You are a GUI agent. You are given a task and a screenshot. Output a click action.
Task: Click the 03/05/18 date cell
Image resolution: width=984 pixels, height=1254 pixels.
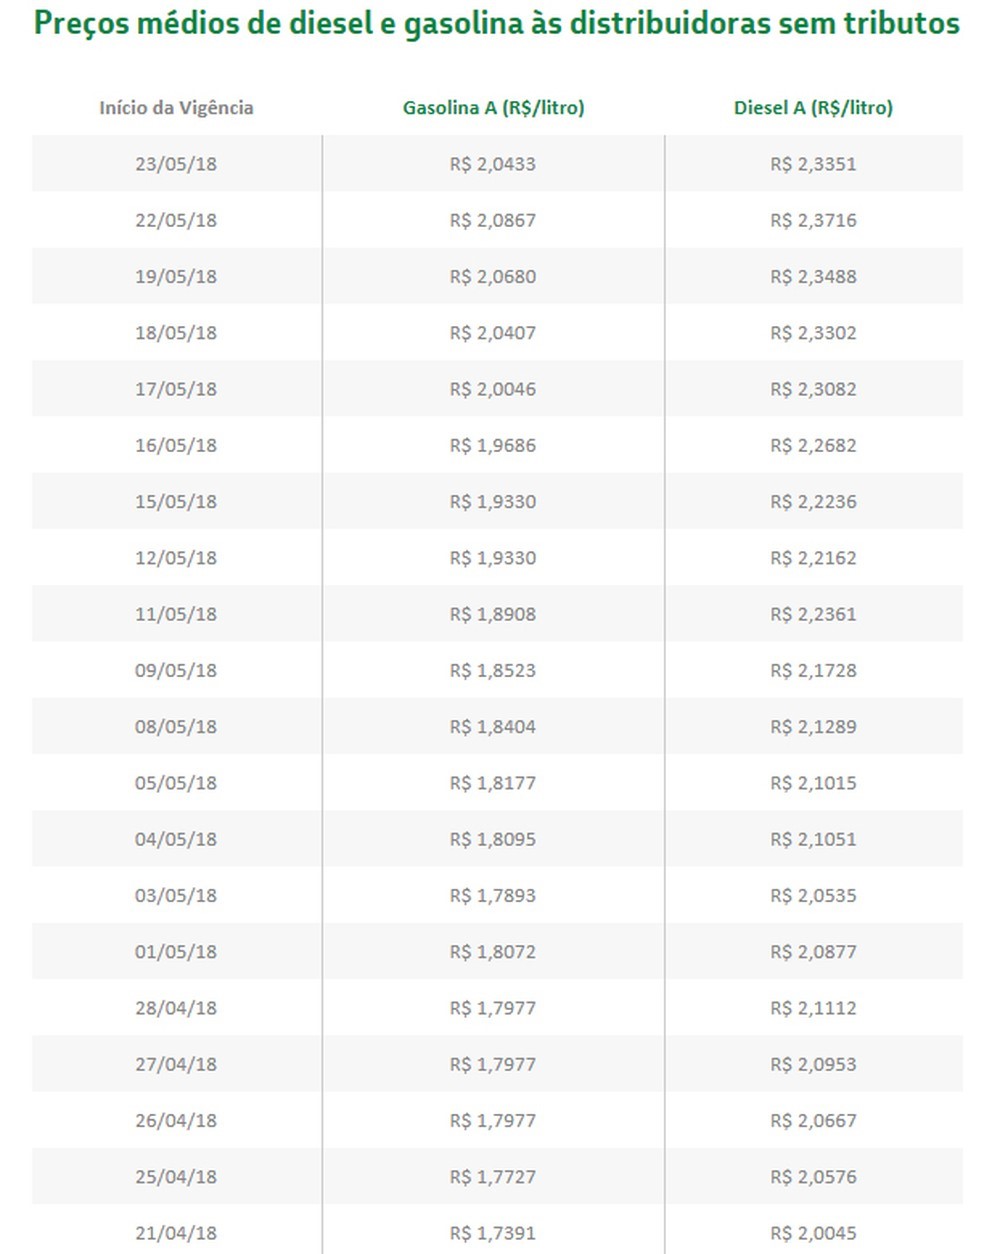tap(176, 896)
